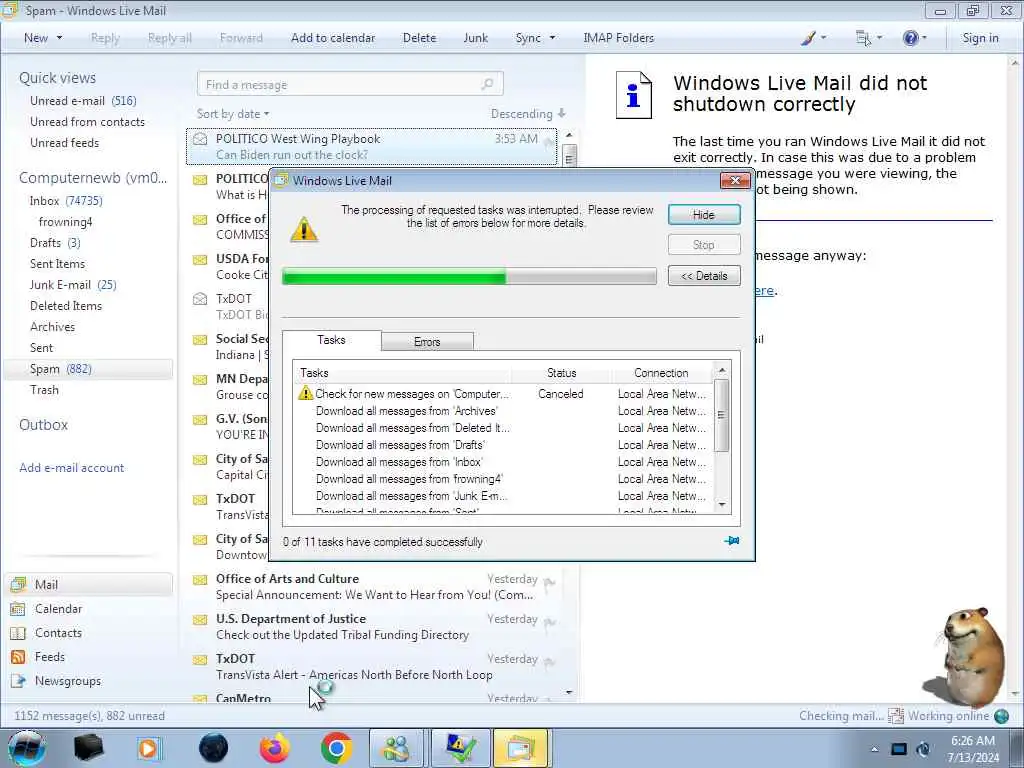Select the Outbox heading
This screenshot has width=1024, height=768.
43,424
